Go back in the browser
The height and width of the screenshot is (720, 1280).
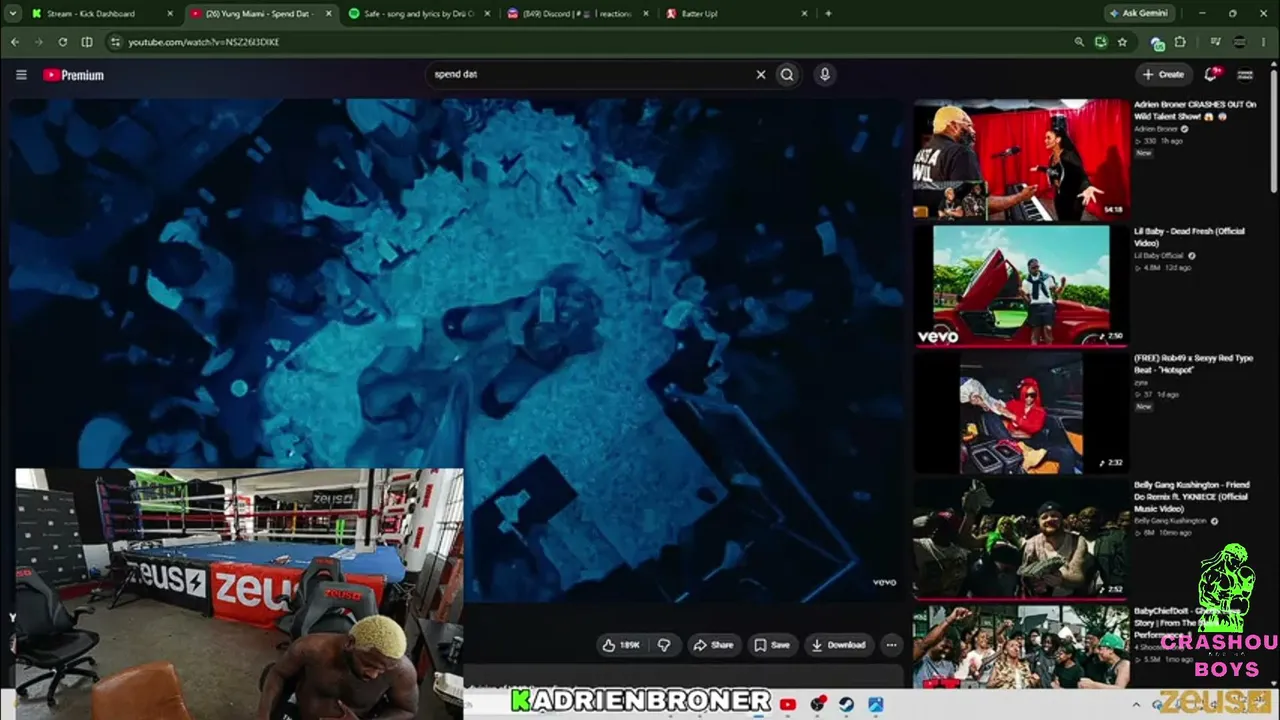pos(15,42)
